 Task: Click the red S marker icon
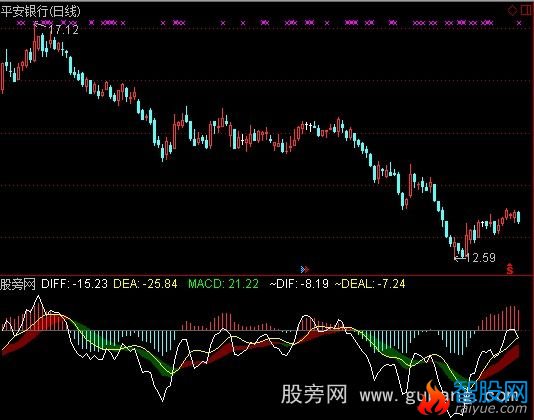pos(510,269)
